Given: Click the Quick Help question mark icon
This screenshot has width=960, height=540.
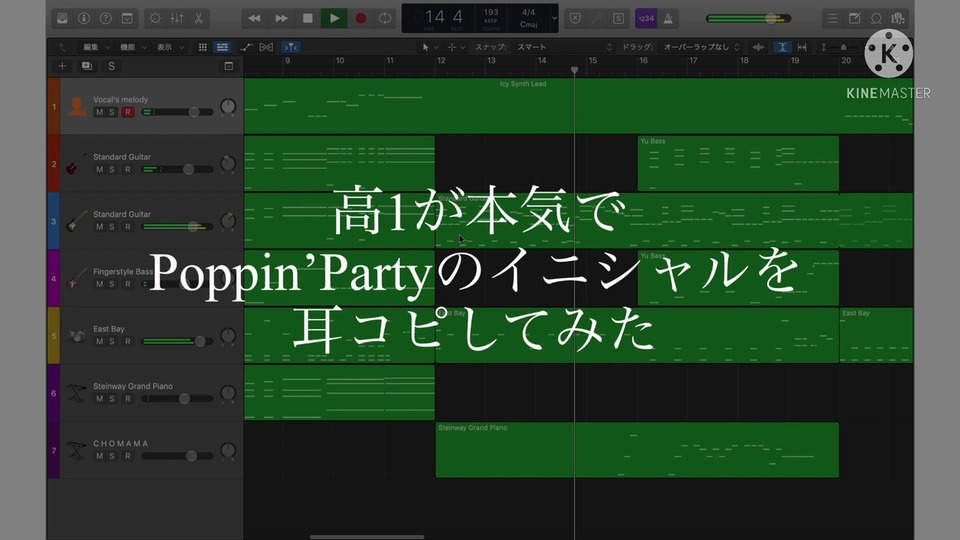Looking at the screenshot, I should pyautogui.click(x=105, y=18).
